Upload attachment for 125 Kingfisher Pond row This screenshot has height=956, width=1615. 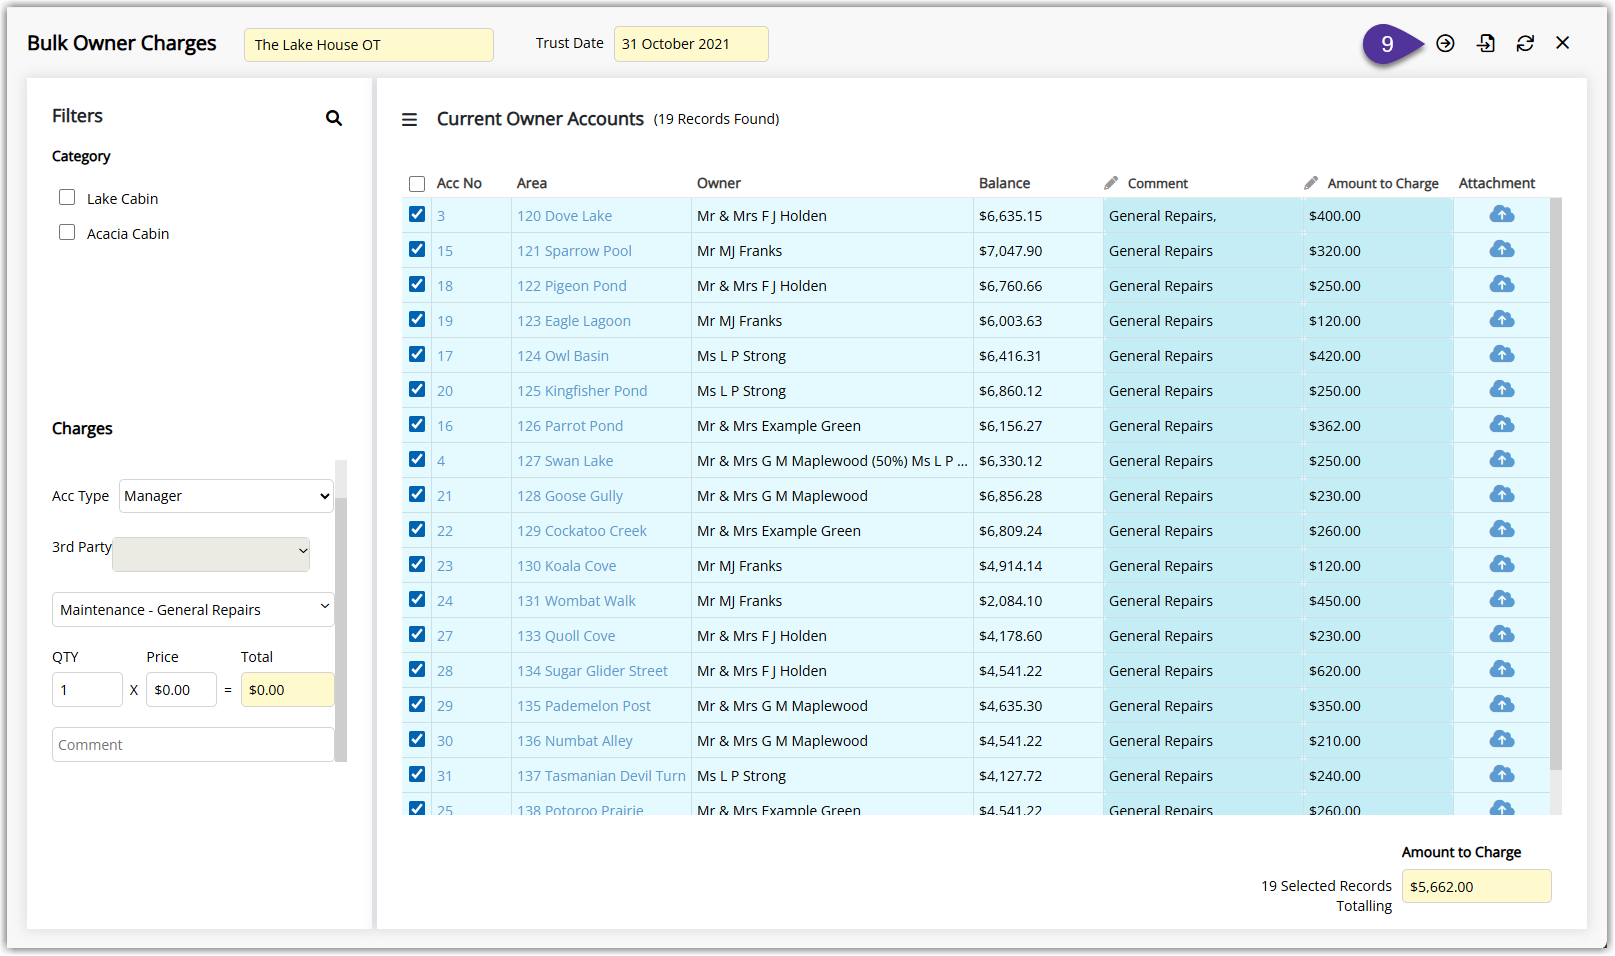click(1501, 389)
